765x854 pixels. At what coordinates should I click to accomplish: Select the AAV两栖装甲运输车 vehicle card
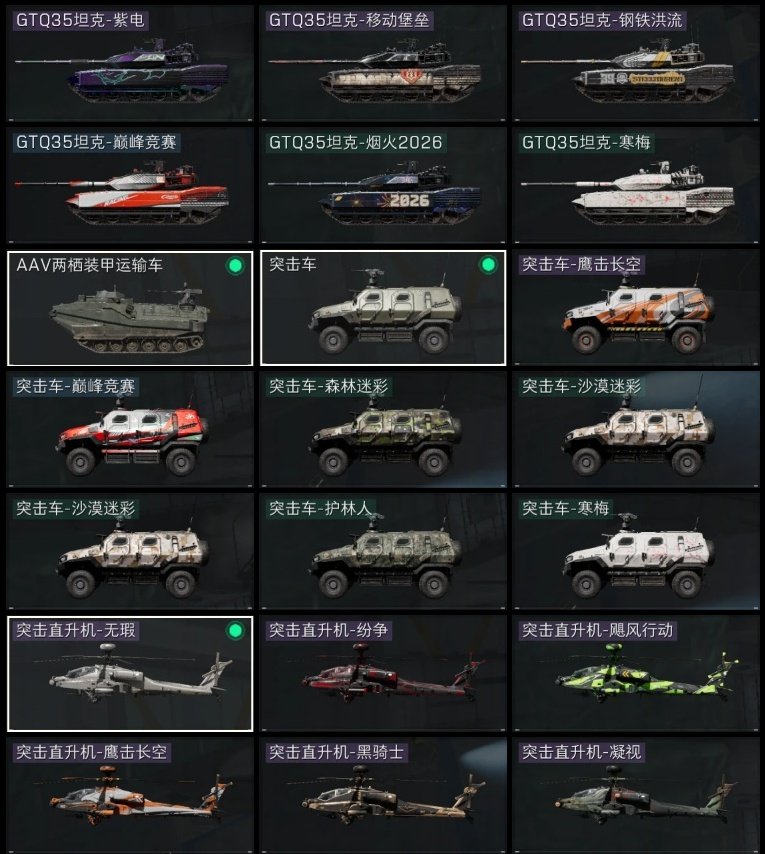[130, 308]
